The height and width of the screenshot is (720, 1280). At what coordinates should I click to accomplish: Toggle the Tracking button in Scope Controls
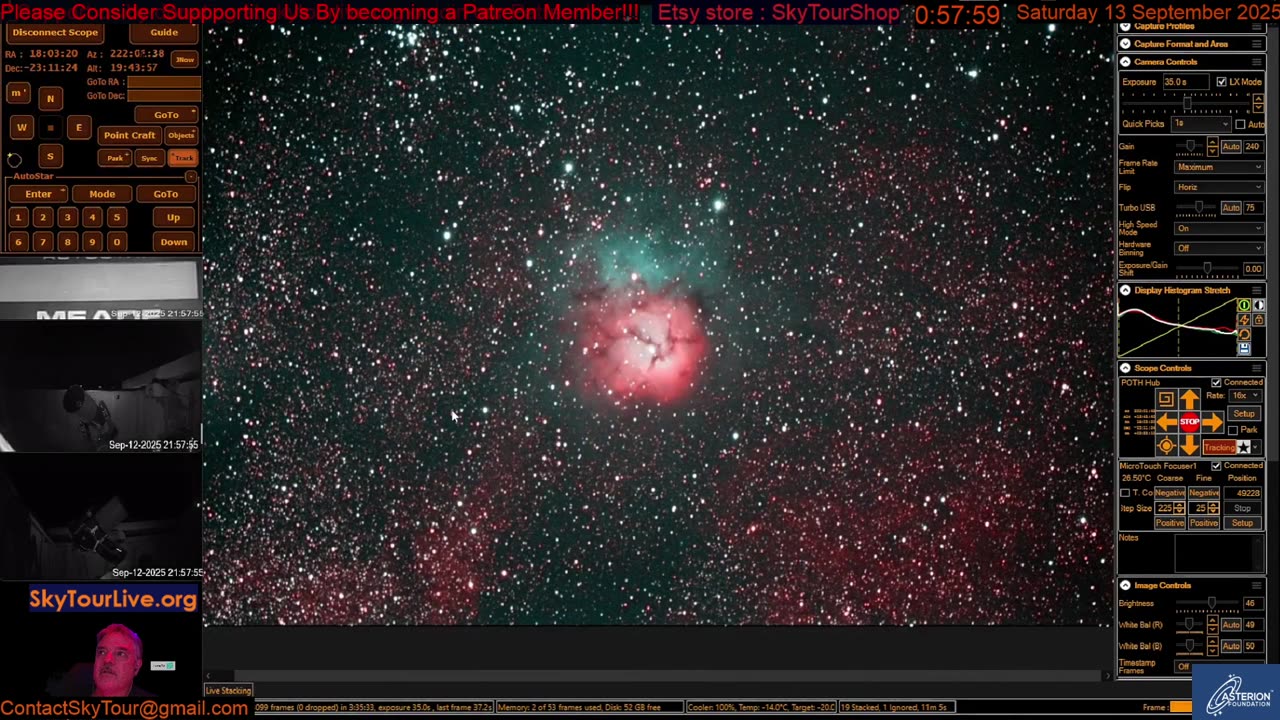click(1219, 447)
